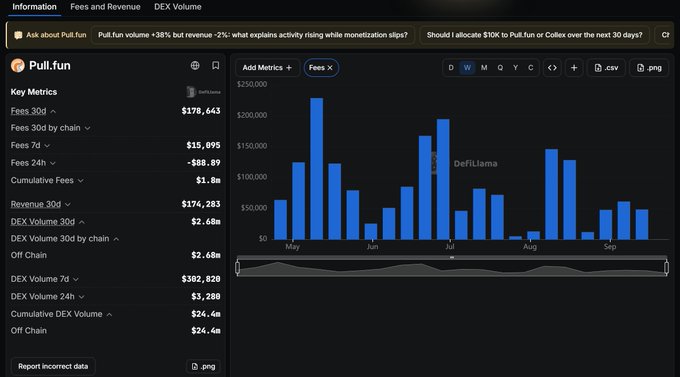This screenshot has height=377, width=680.
Task: Click the $250,000 axis label
Action: tap(252, 84)
